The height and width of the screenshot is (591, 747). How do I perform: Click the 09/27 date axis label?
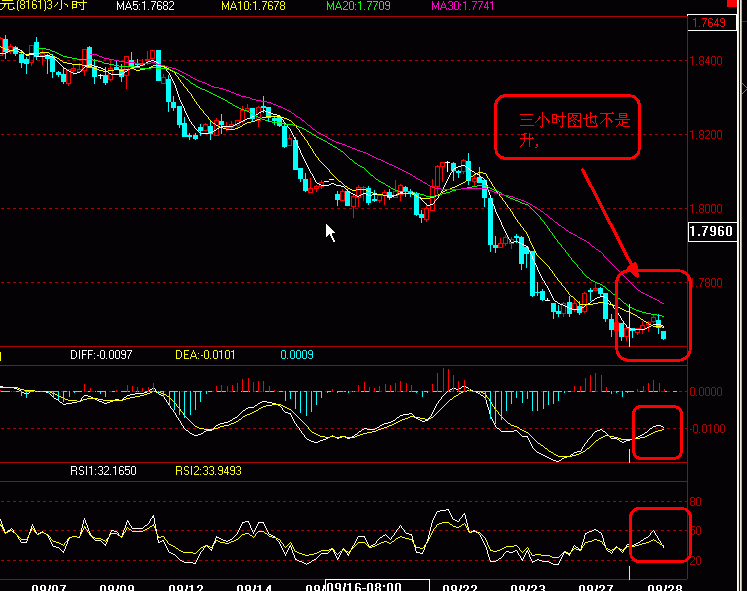[x=596, y=587]
